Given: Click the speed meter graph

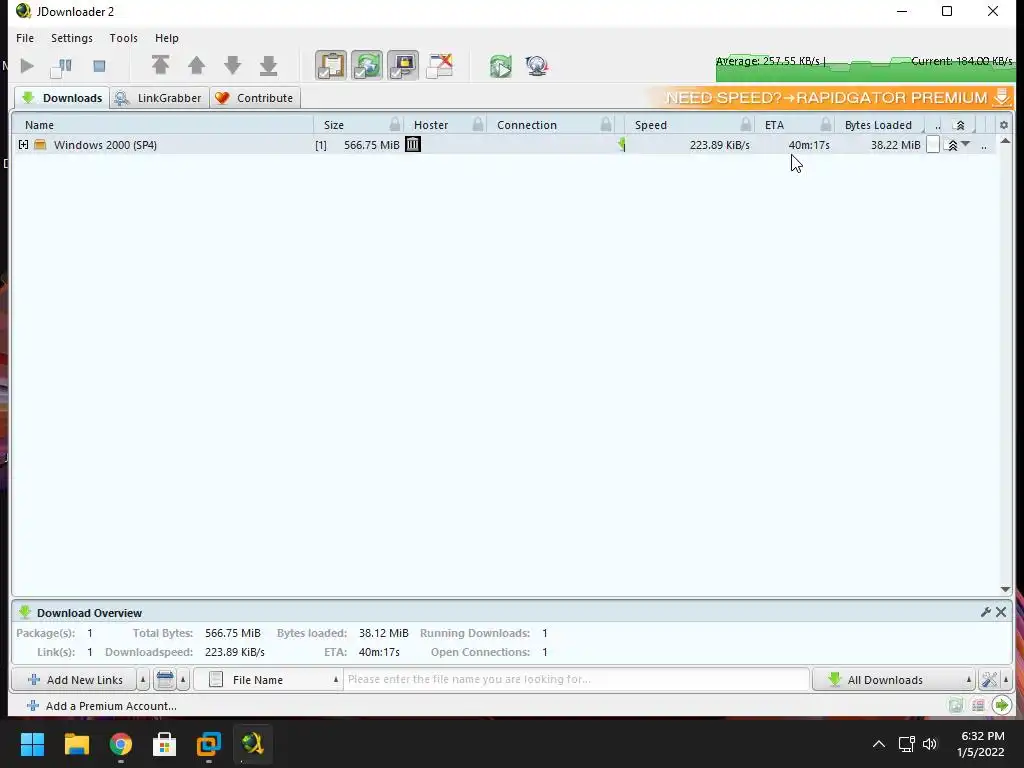Looking at the screenshot, I should (865, 67).
